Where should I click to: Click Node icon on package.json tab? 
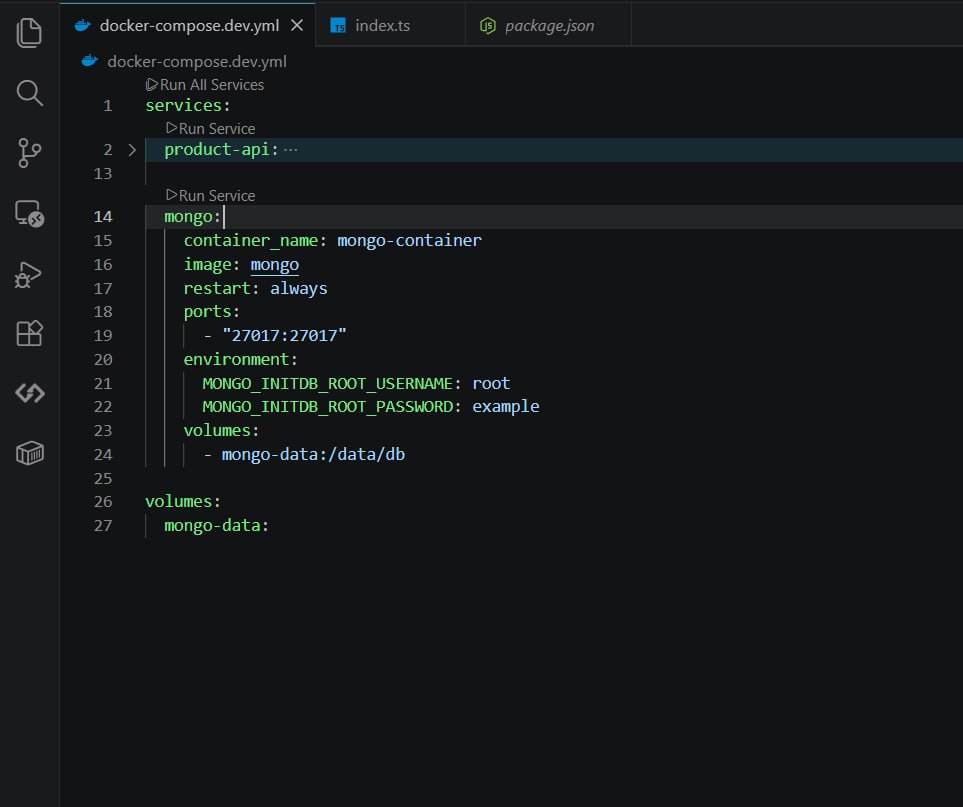pos(488,26)
